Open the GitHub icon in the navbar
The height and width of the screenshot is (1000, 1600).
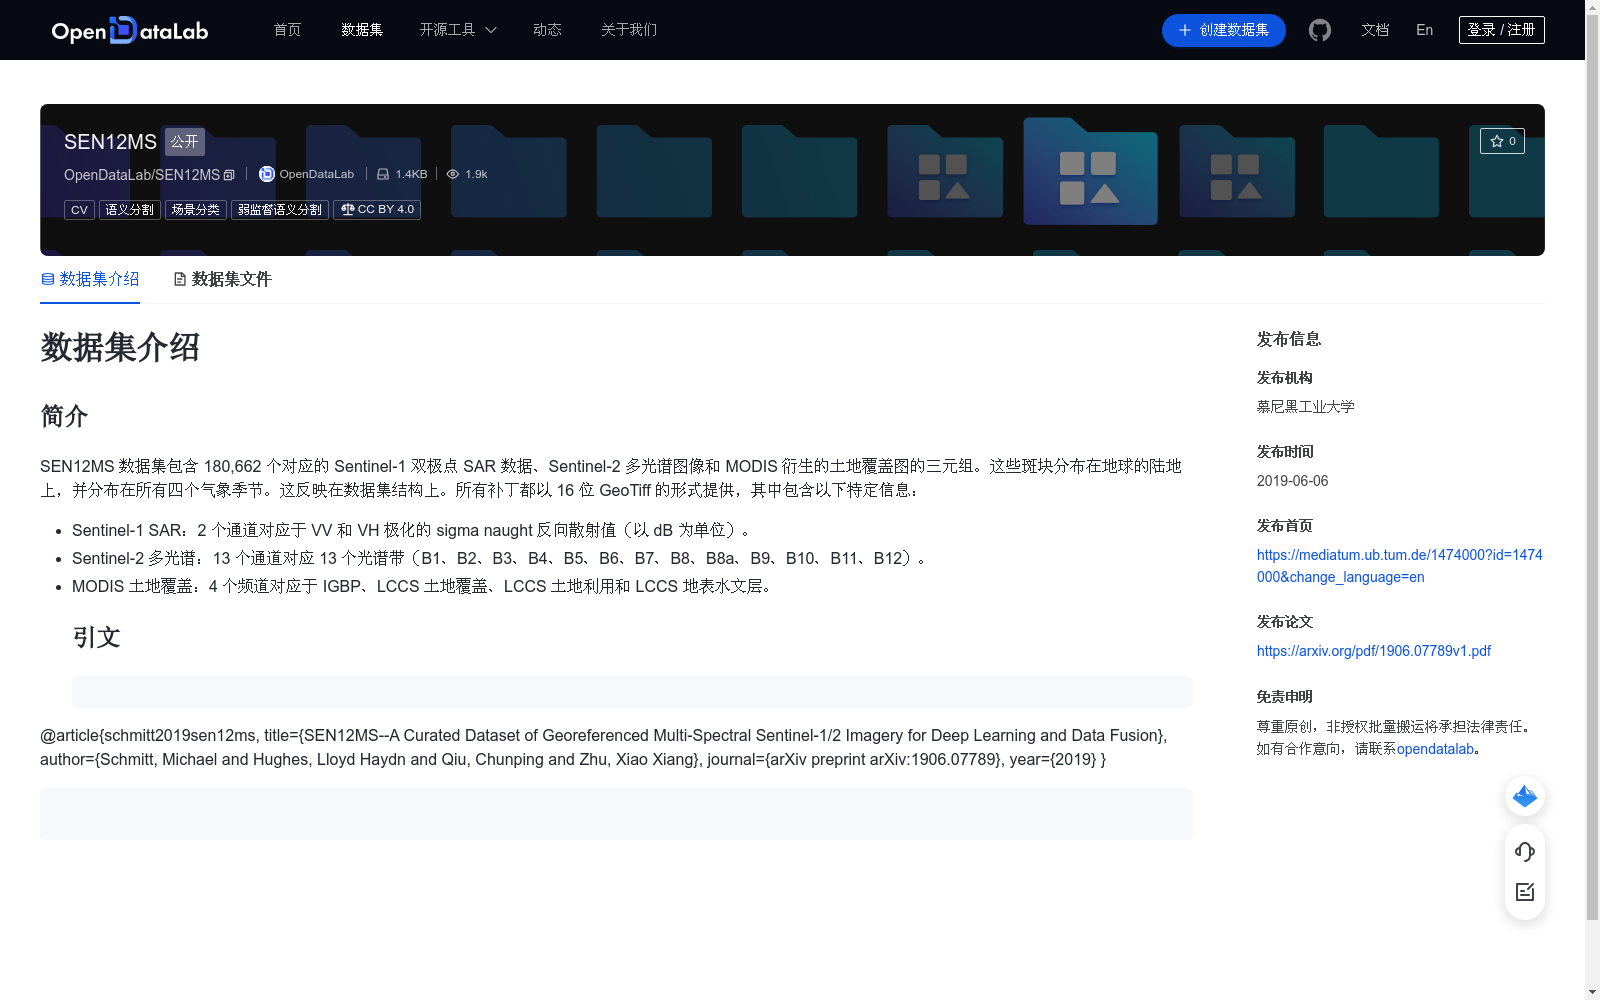coord(1319,30)
